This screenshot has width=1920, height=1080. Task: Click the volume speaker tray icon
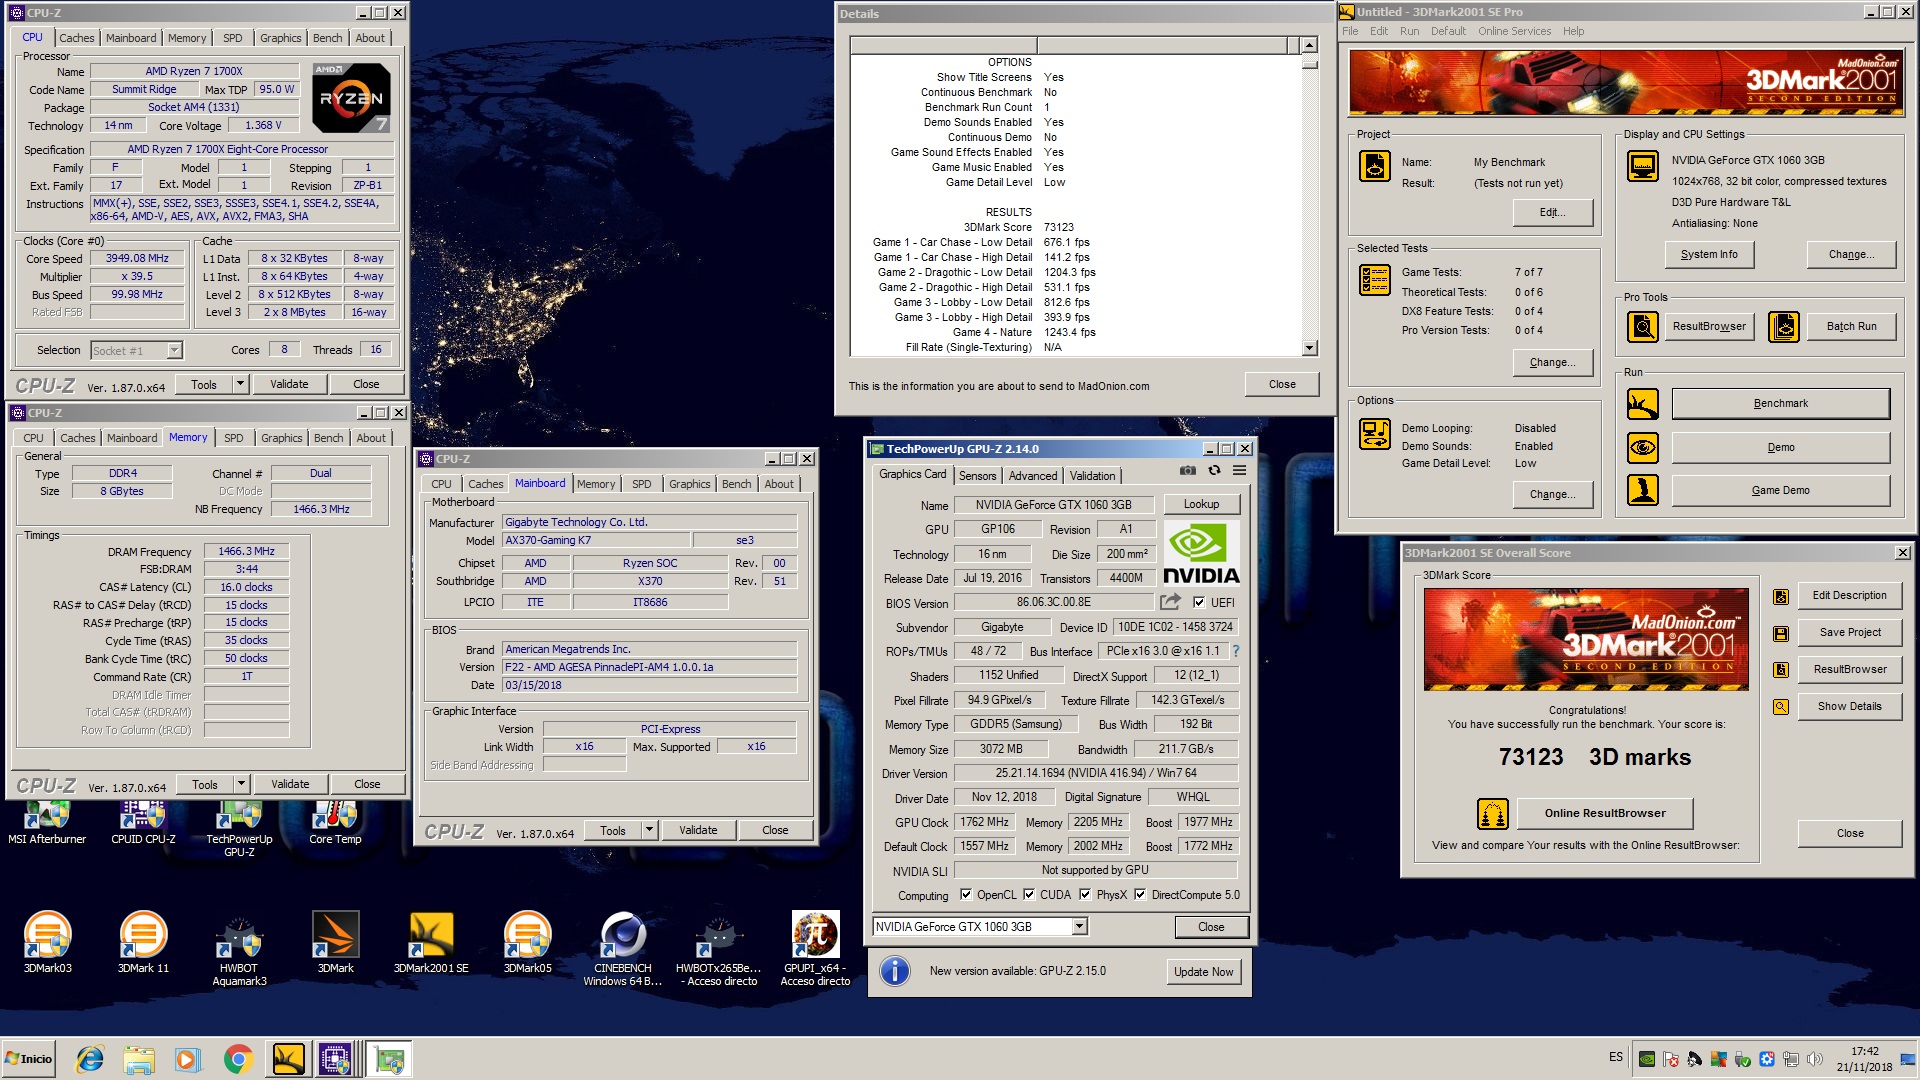[x=1815, y=1059]
